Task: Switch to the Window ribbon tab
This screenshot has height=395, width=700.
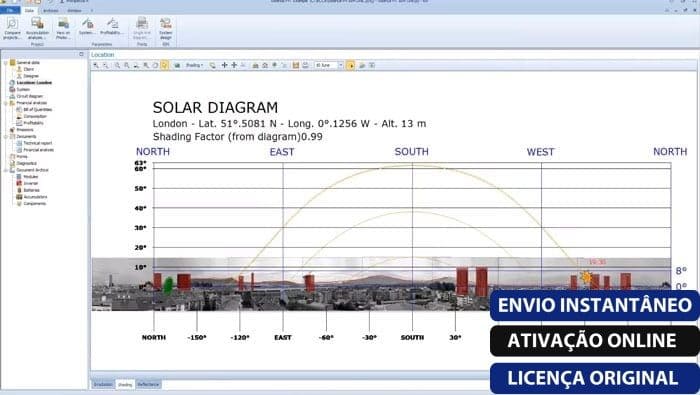Action: tap(74, 10)
